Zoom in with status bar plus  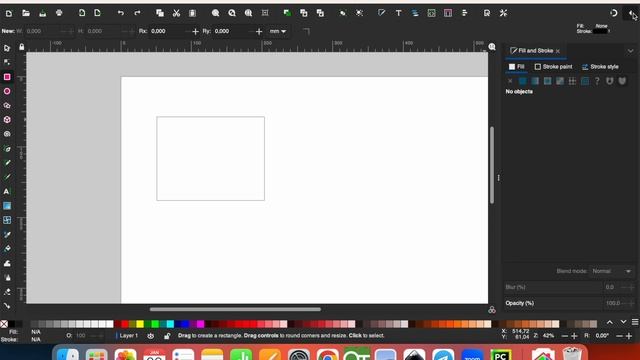click(x=574, y=336)
